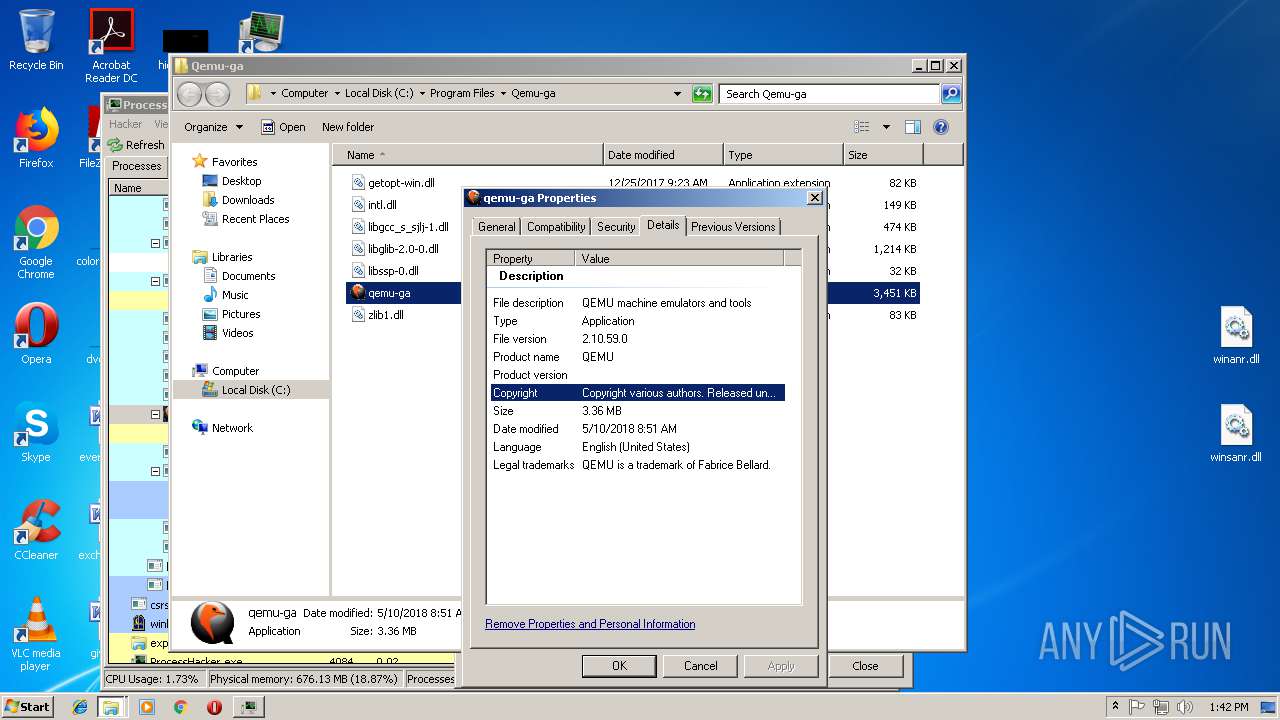Screen dimensions: 1280x720
Task: Change view using the views icon
Action: 862,127
